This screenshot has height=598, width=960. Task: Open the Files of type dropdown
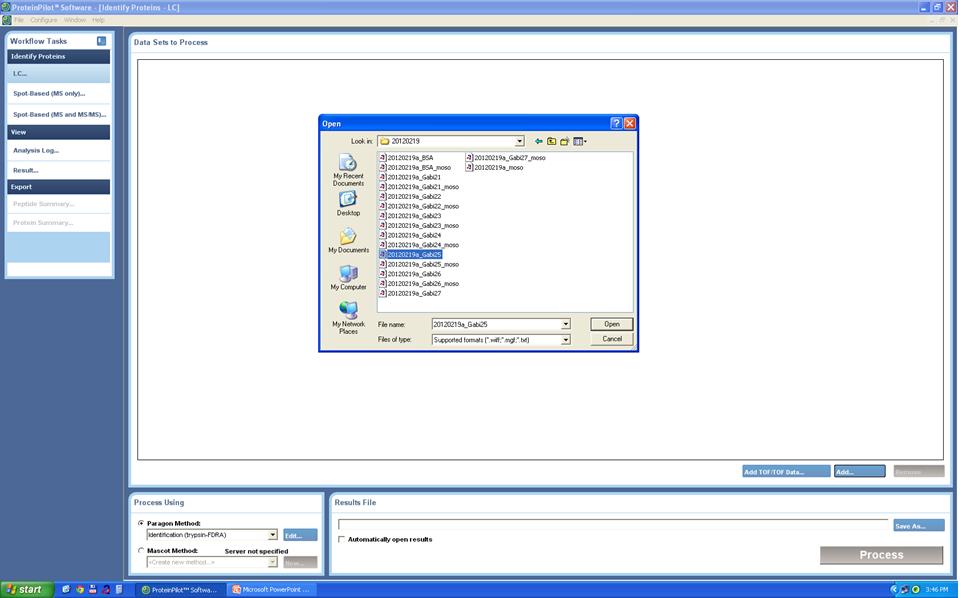tap(566, 340)
